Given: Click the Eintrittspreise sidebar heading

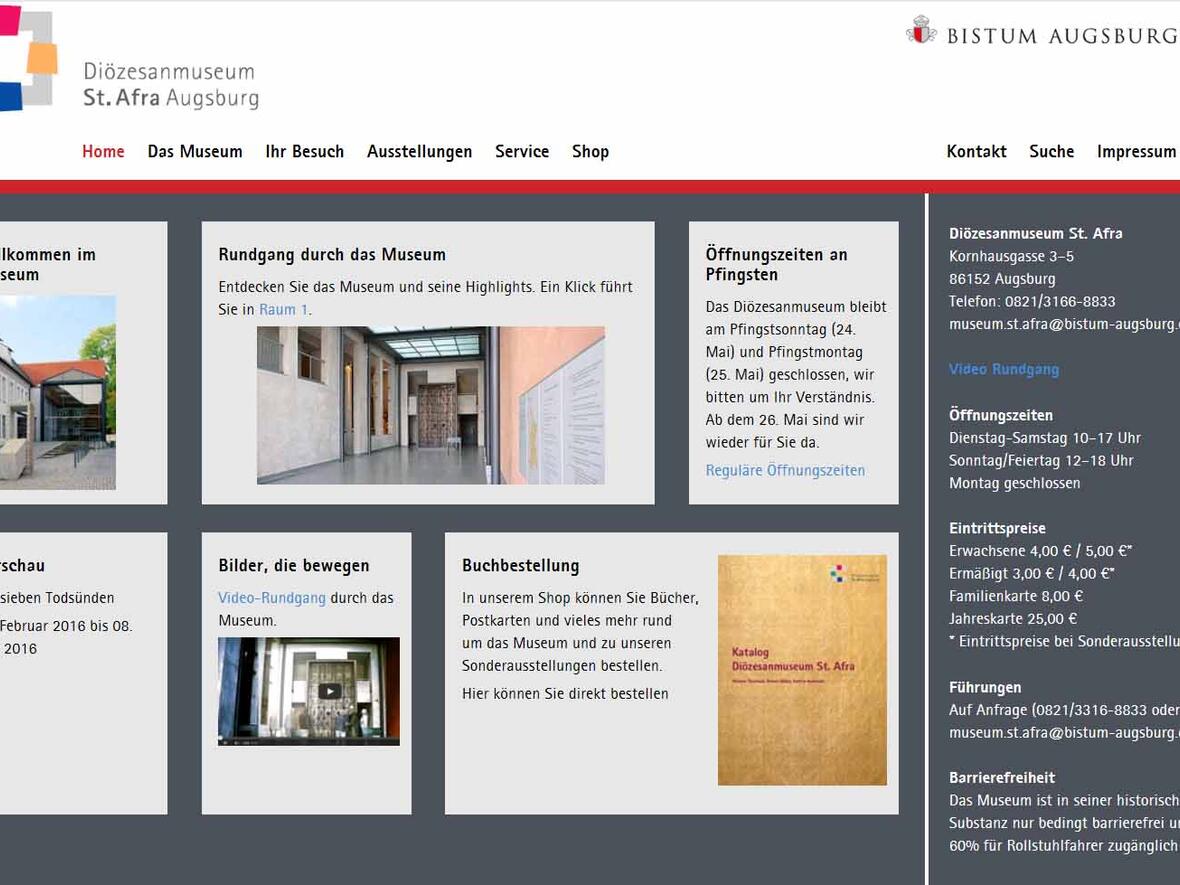Looking at the screenshot, I should coord(997,528).
